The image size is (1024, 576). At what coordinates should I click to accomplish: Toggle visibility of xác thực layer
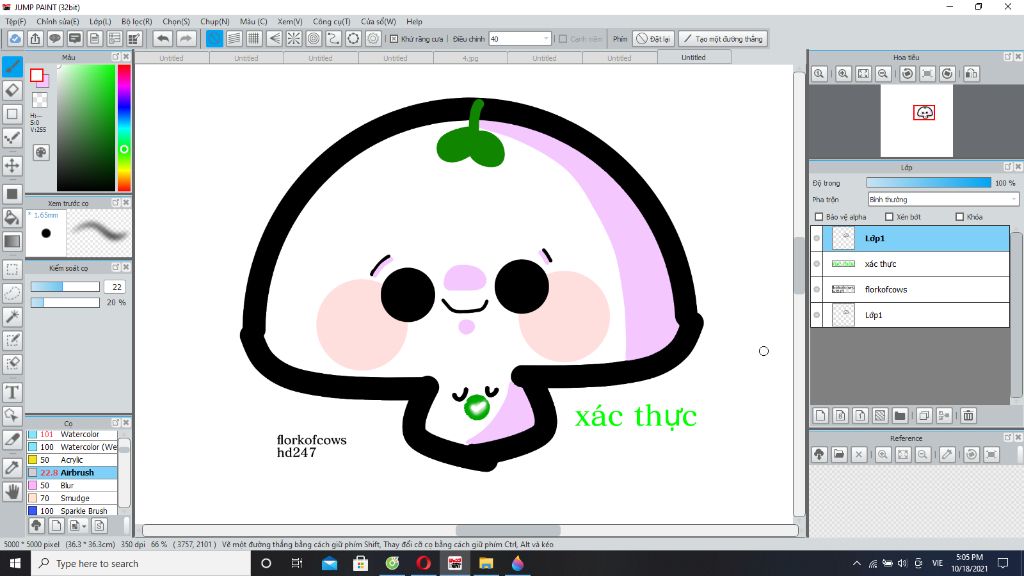coord(816,264)
